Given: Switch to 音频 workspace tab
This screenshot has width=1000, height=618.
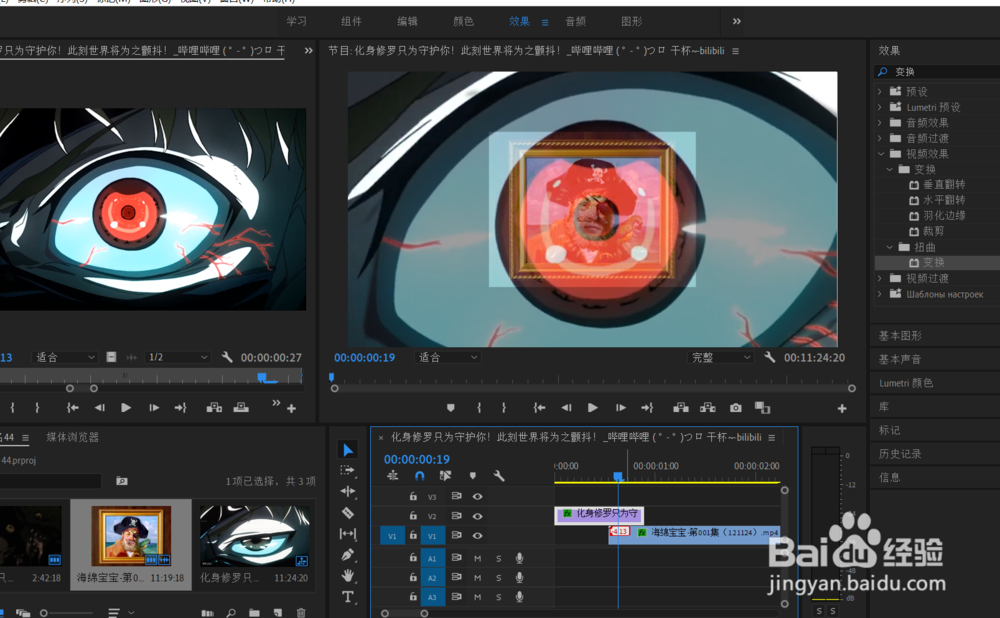Looking at the screenshot, I should click(x=575, y=21).
